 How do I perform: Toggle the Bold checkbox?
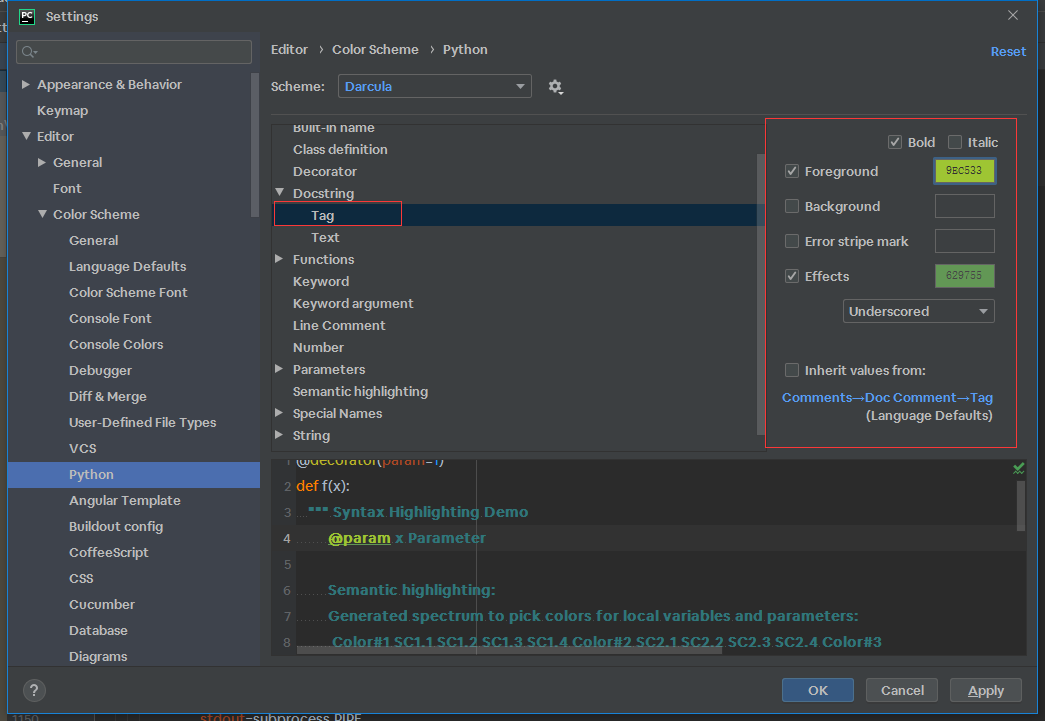894,142
